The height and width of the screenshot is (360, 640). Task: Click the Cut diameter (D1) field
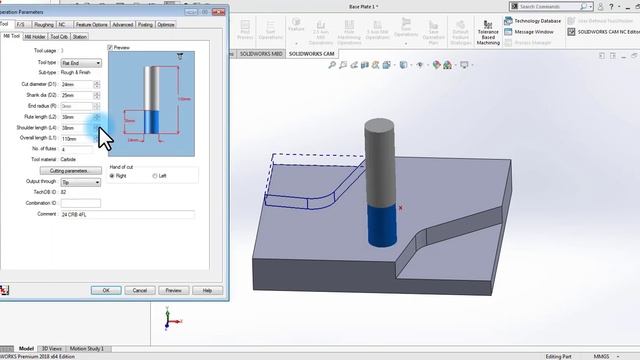(77, 84)
